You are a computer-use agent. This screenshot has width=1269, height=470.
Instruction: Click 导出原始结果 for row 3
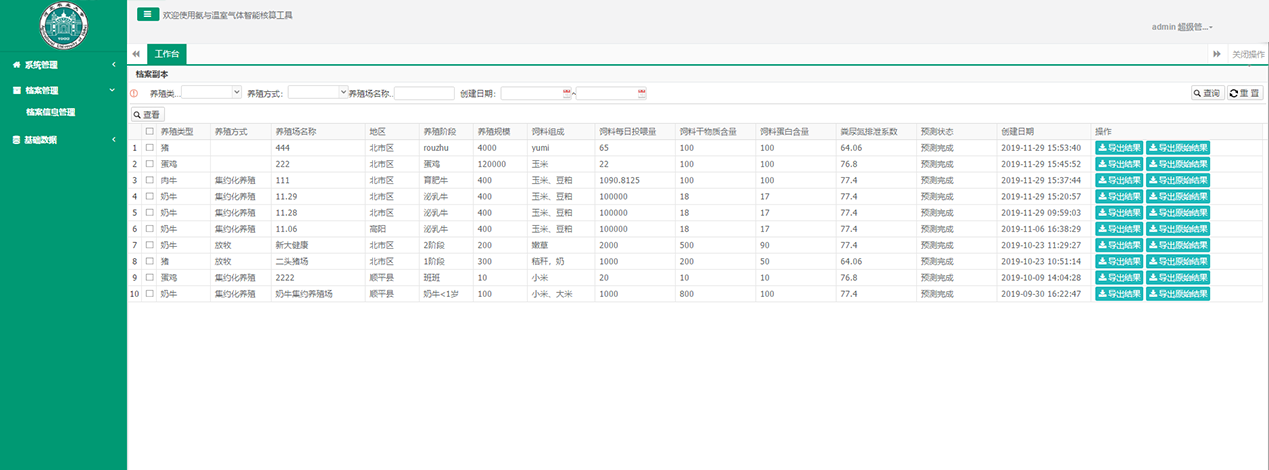click(1178, 180)
